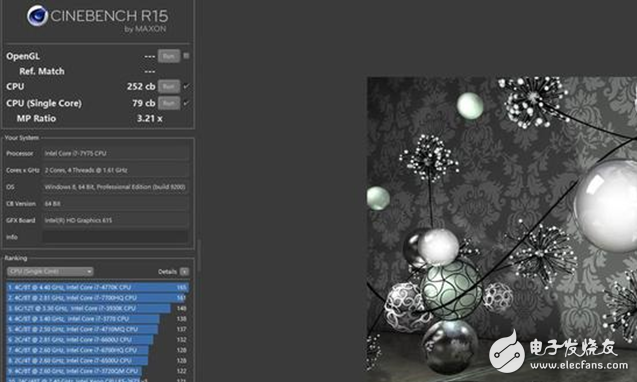Click the Processor field showing i7-7Y75

[x=115, y=154]
